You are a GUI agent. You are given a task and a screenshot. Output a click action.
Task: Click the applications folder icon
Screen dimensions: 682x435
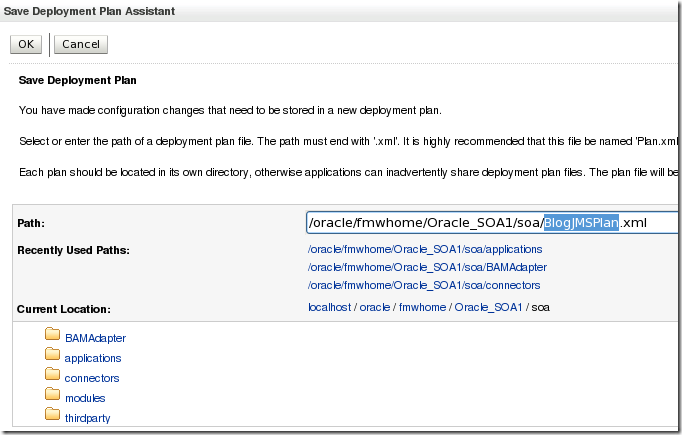[53, 357]
